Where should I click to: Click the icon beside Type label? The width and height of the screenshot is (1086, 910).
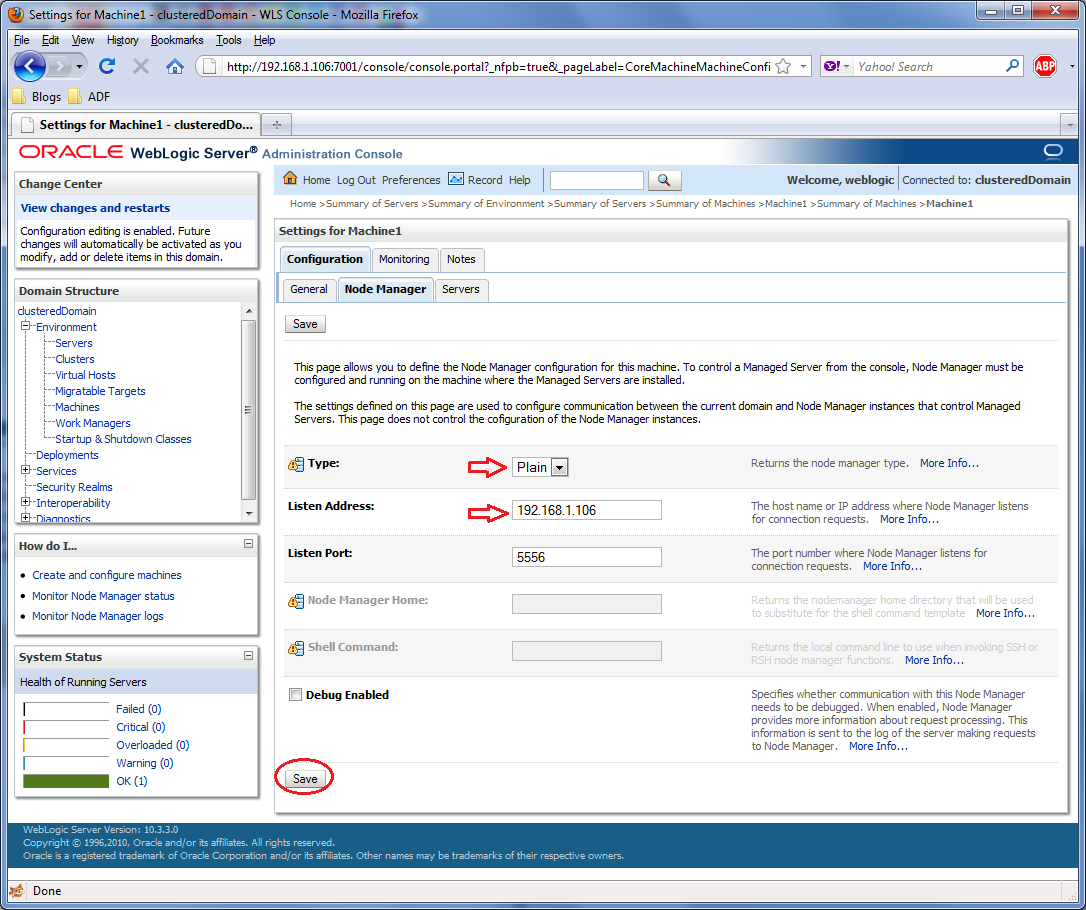(x=296, y=464)
